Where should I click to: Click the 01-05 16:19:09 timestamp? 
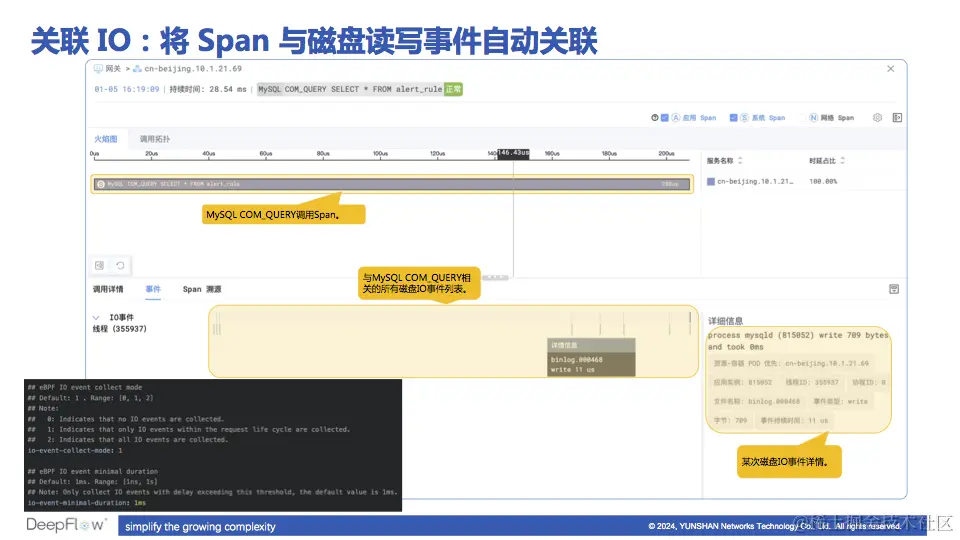pos(127,89)
